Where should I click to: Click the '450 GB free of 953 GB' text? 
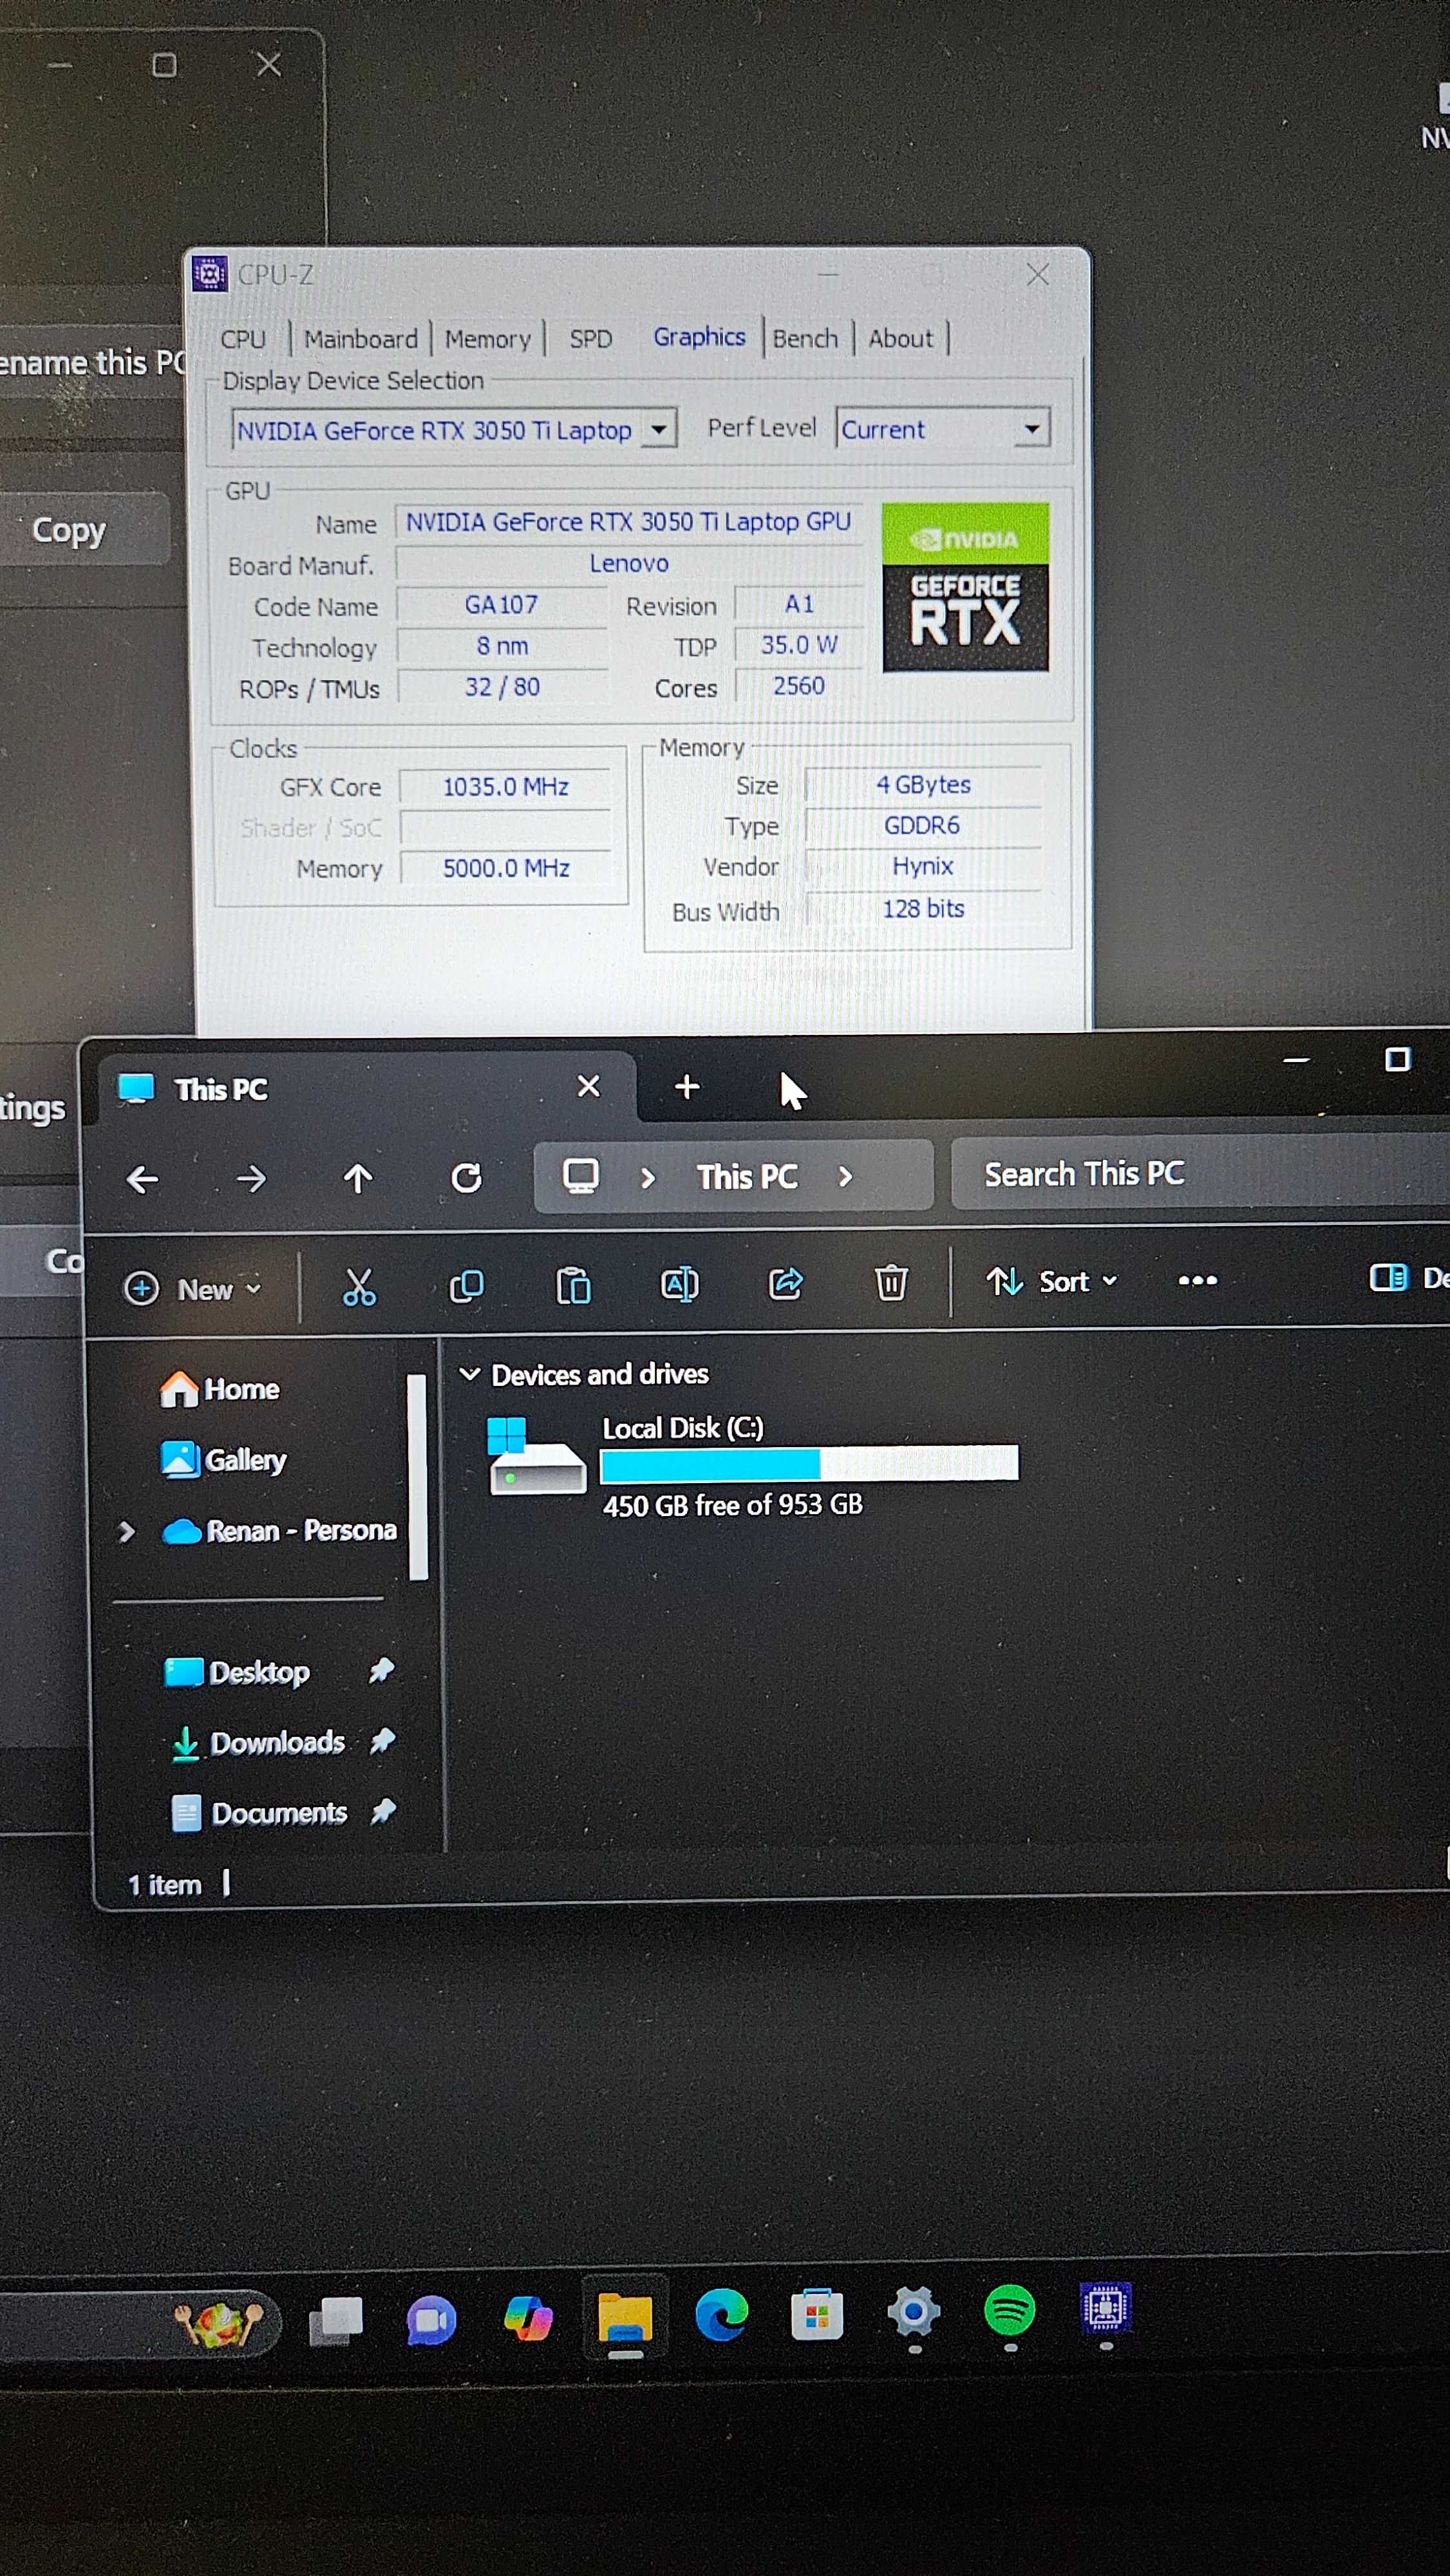(732, 1505)
